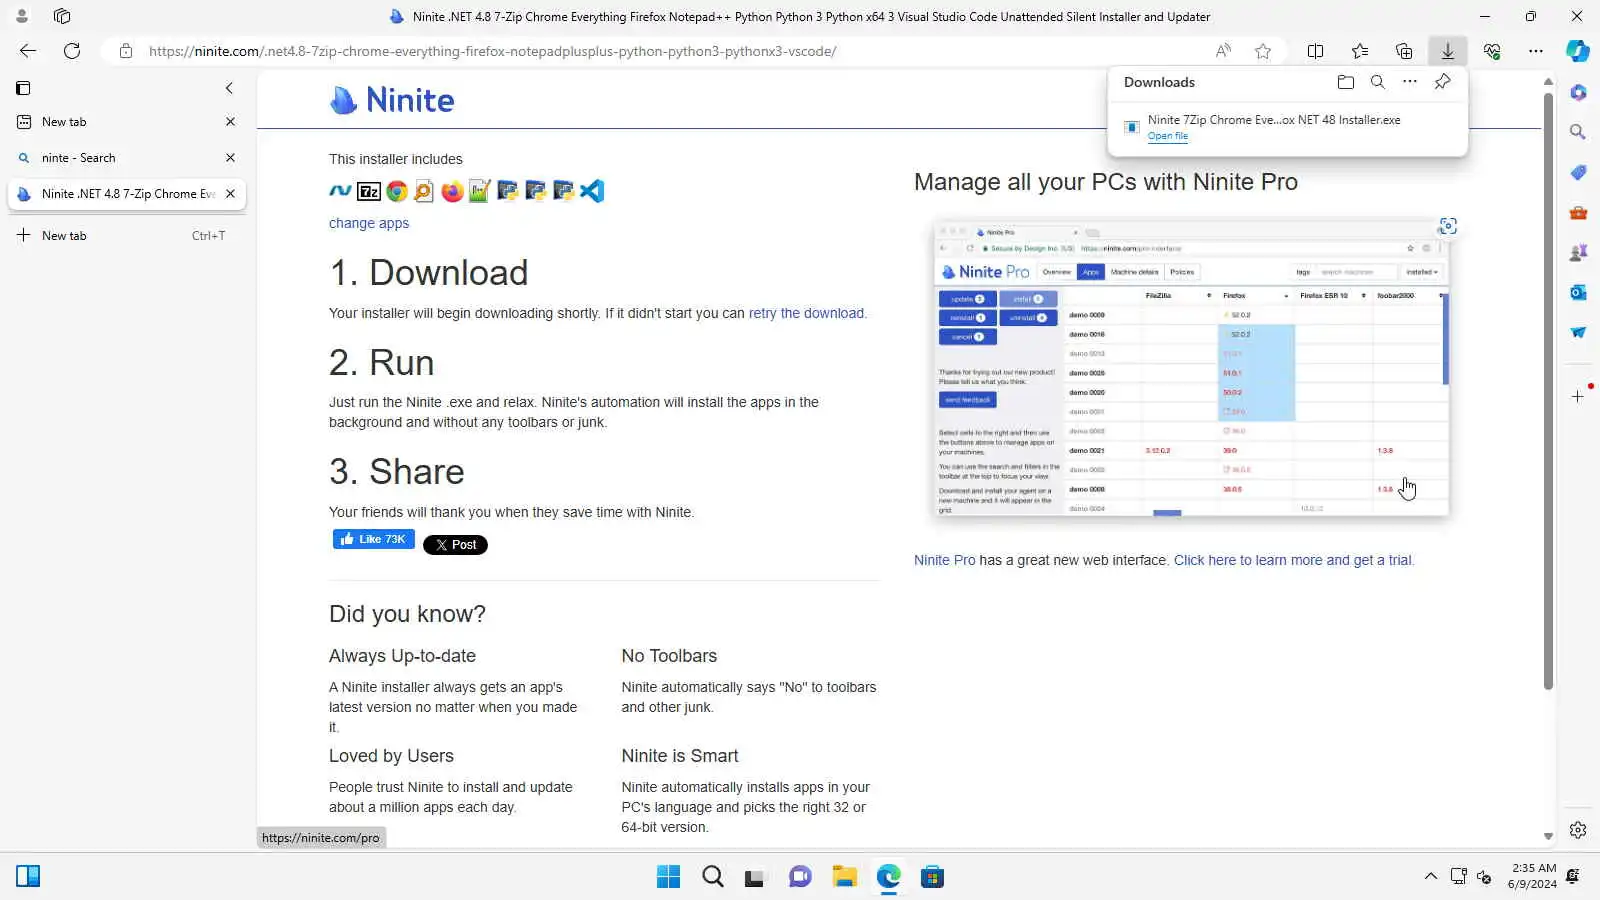Open the paper plane sidebar app
This screenshot has height=900, width=1600.
click(x=1578, y=332)
